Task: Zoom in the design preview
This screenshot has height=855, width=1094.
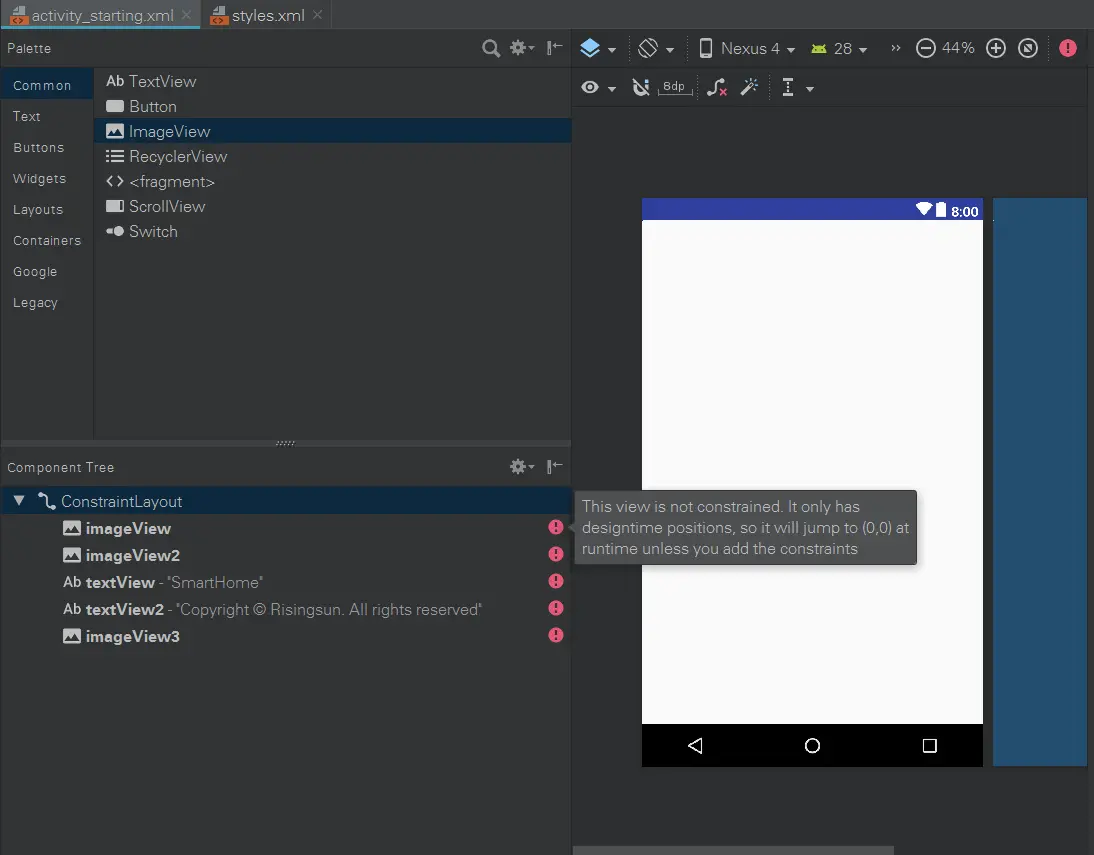Action: click(996, 48)
